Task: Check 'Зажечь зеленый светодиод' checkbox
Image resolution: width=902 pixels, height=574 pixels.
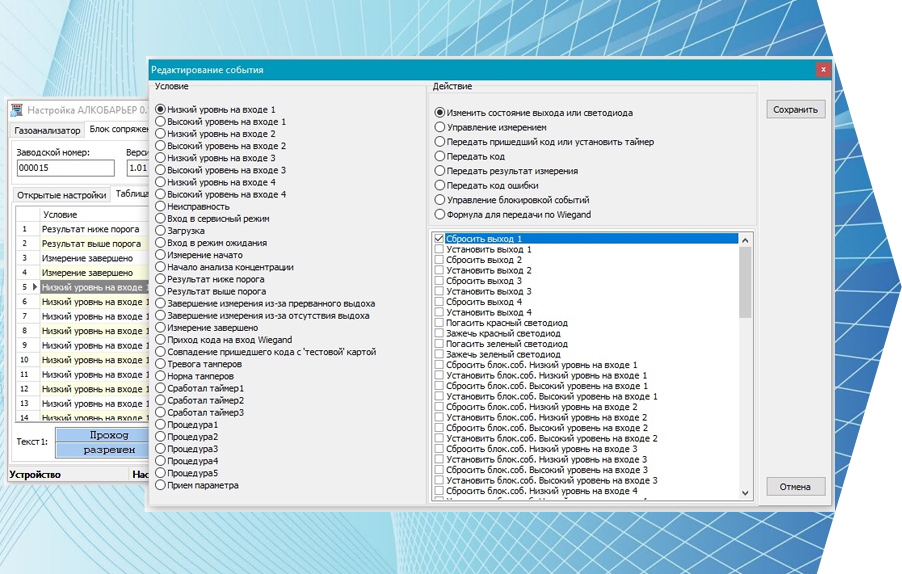Action: point(439,354)
